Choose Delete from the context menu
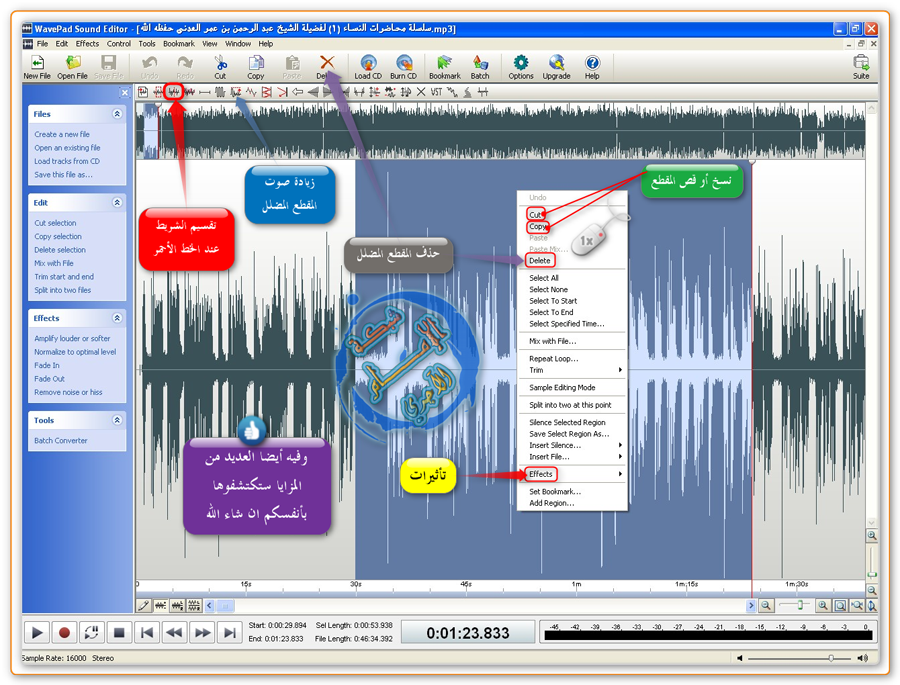This screenshot has width=900, height=685. pos(540,260)
